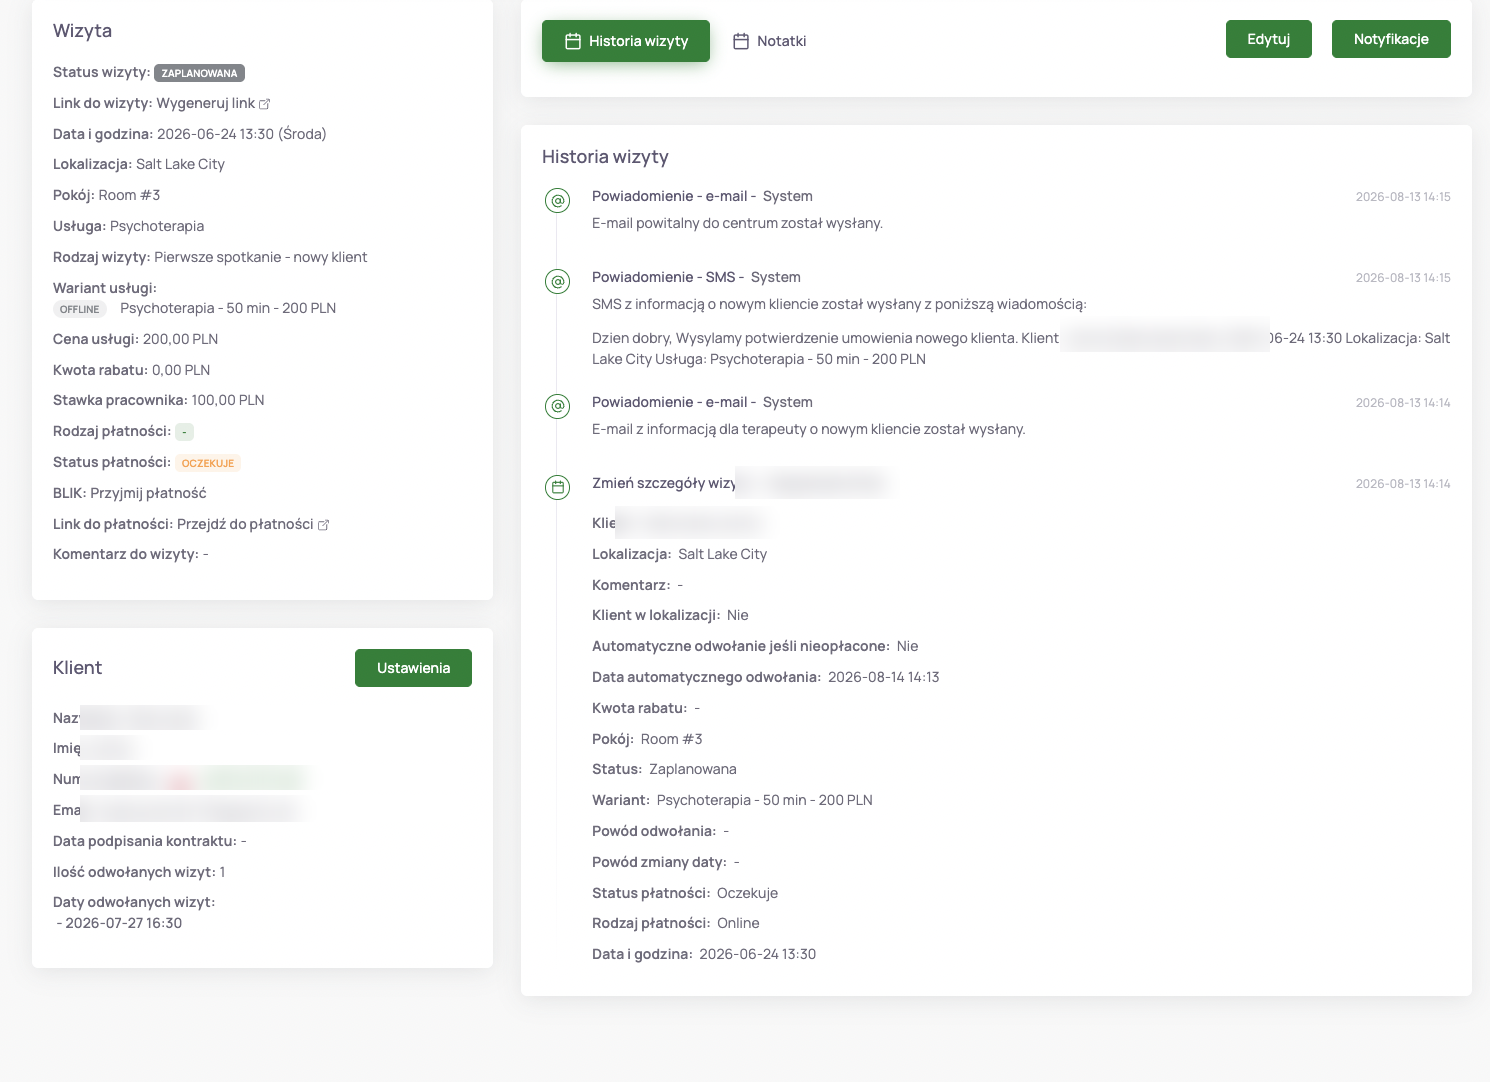Screen dimensions: 1490x1082
Task: Click Stawka pracownika 100,00 PLN value
Action: 228,400
